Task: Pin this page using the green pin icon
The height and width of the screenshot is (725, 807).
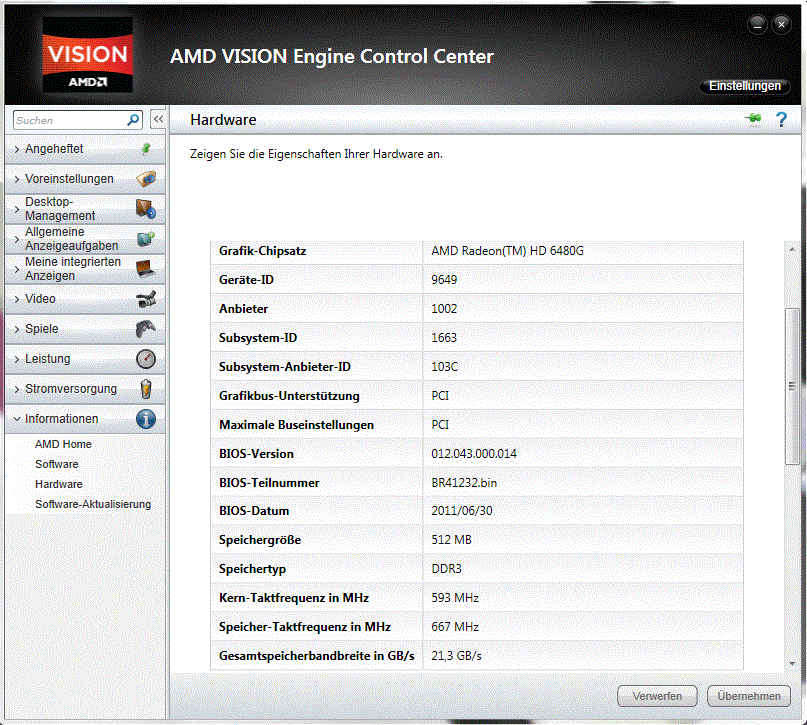Action: (x=753, y=119)
